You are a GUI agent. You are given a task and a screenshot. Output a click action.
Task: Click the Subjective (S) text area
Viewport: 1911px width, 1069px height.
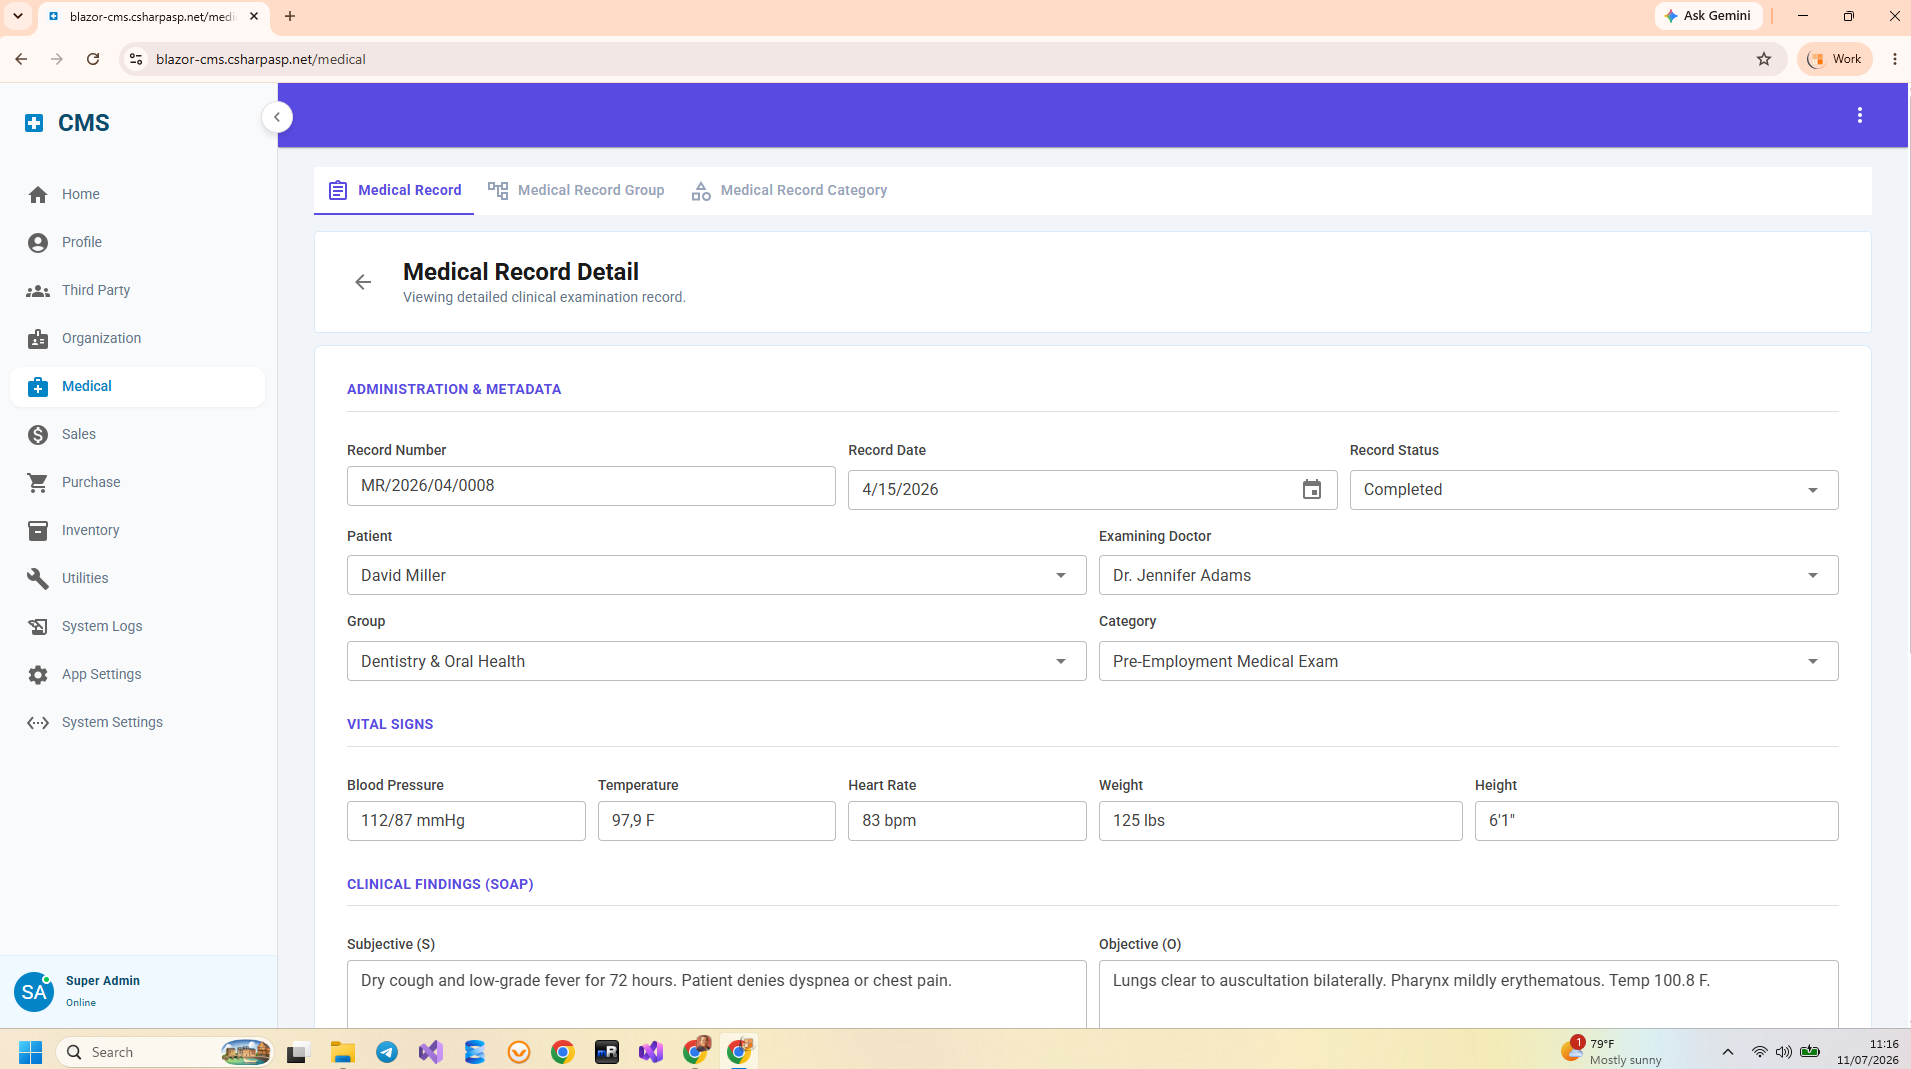pos(716,994)
